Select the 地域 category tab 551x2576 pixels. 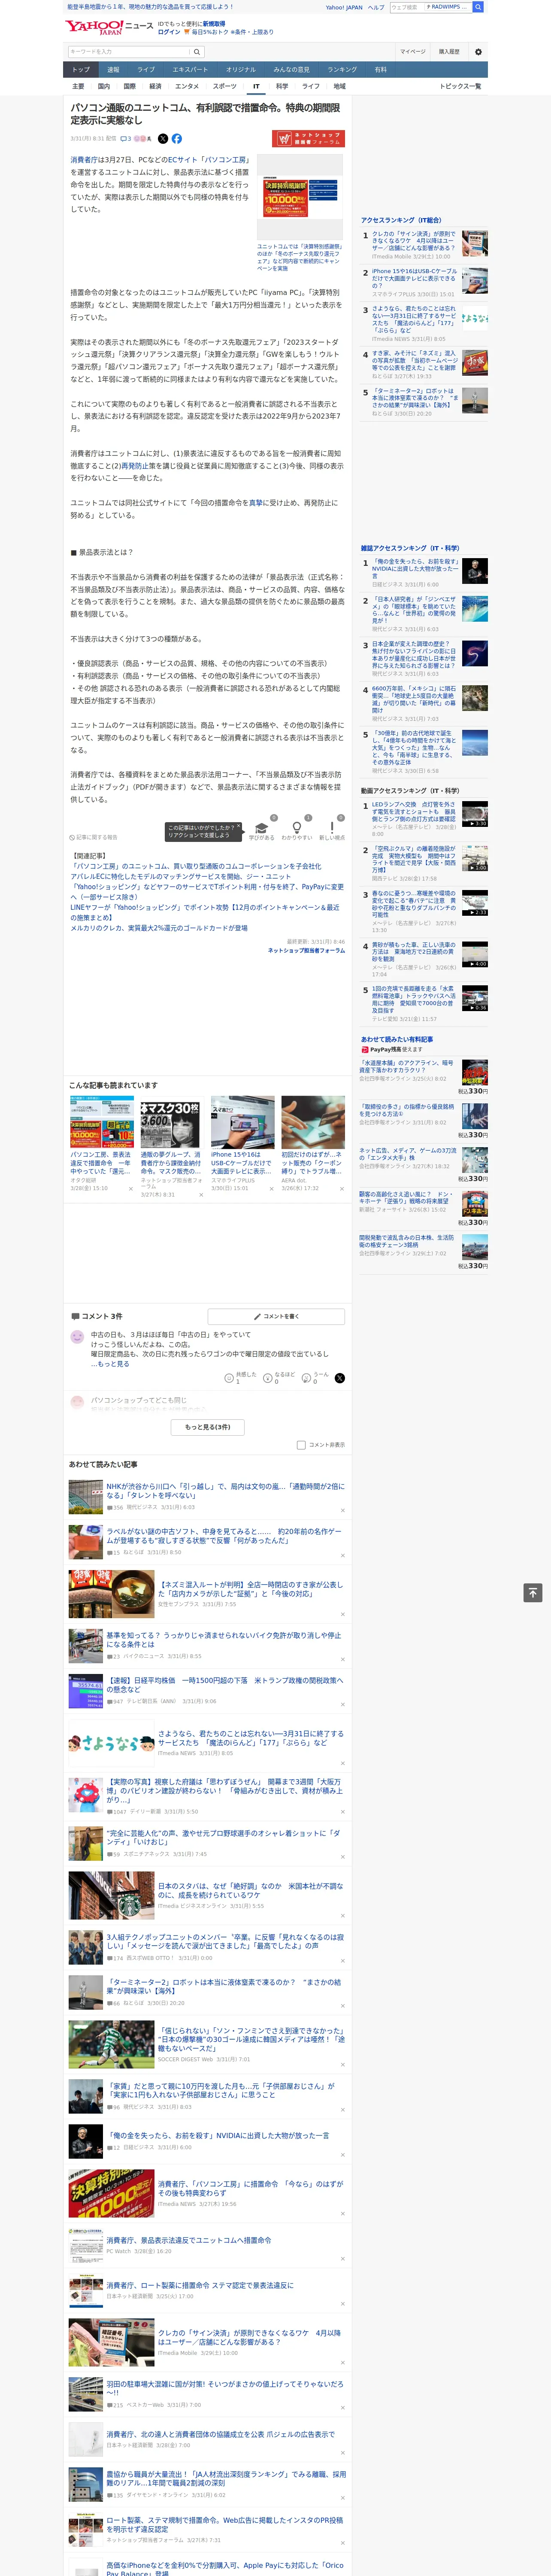340,86
